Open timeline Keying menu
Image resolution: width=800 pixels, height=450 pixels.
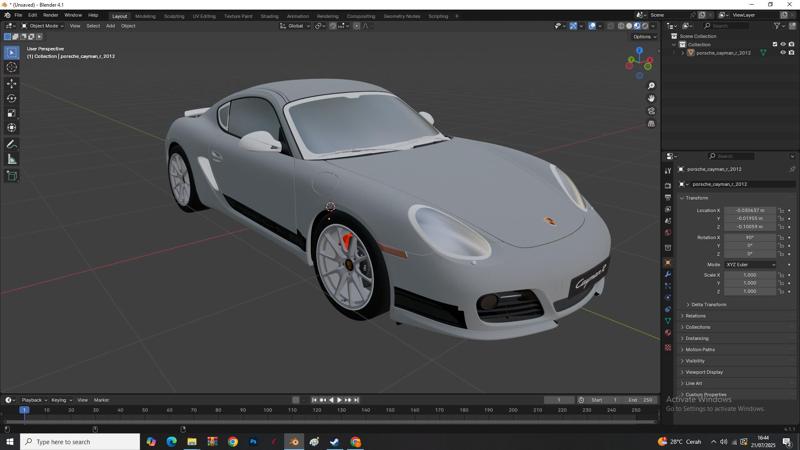pos(61,400)
